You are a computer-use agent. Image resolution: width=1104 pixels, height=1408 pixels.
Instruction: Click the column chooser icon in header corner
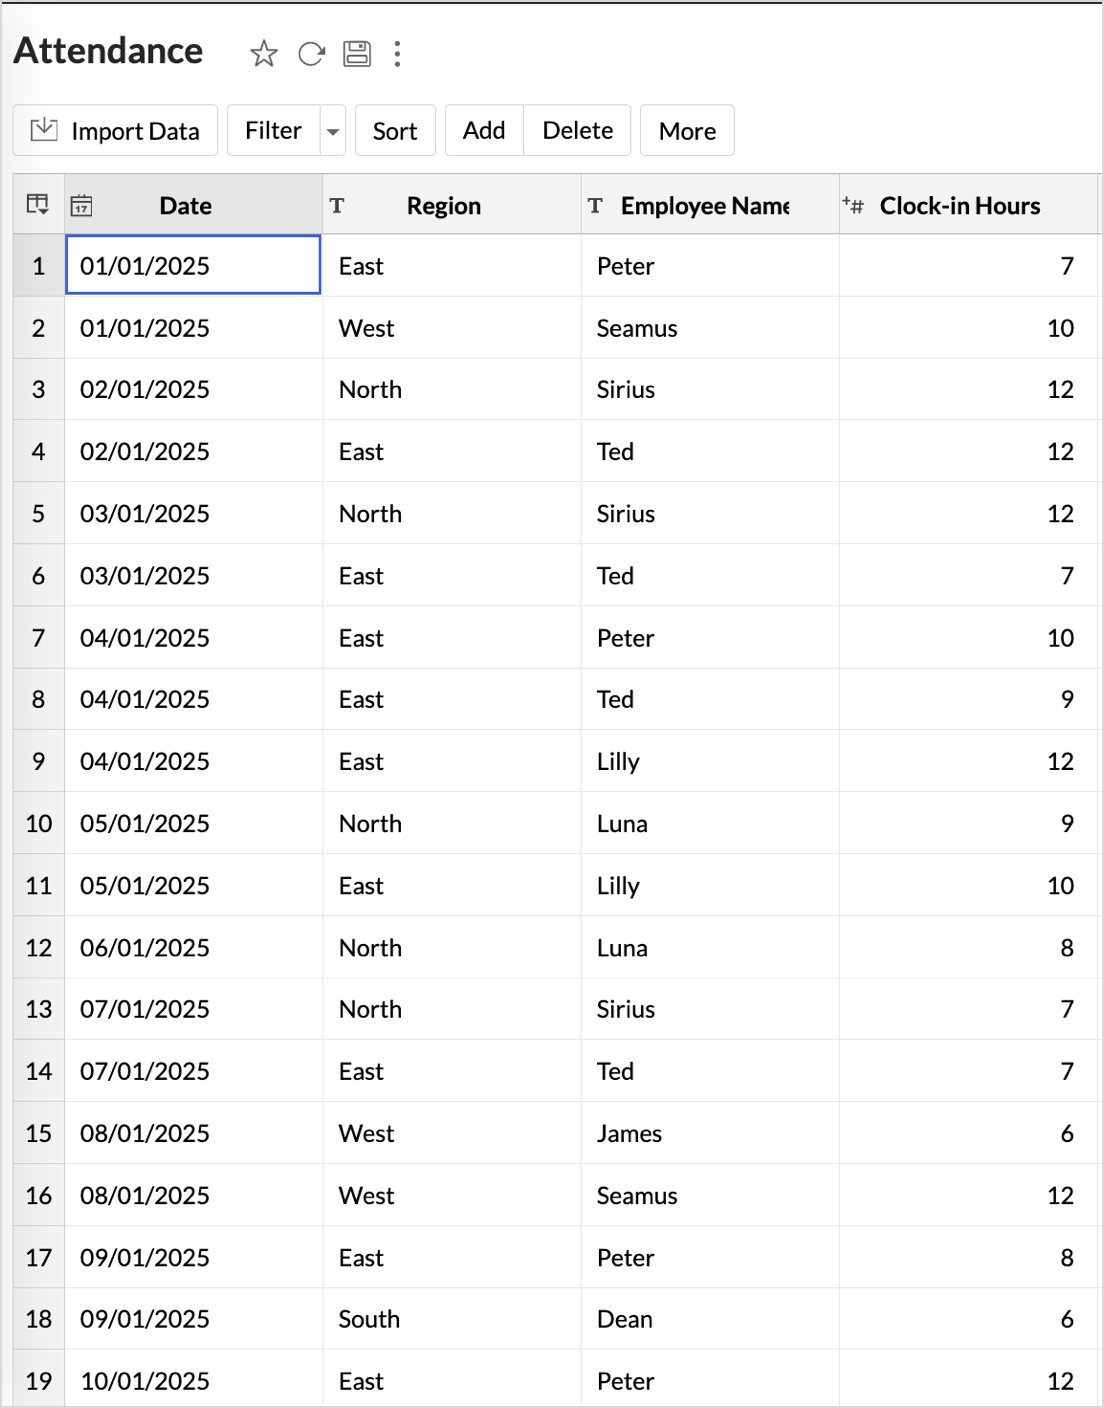point(38,205)
